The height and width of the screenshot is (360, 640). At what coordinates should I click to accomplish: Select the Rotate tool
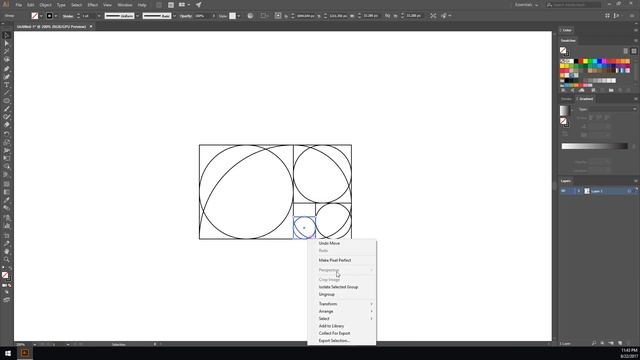6,134
